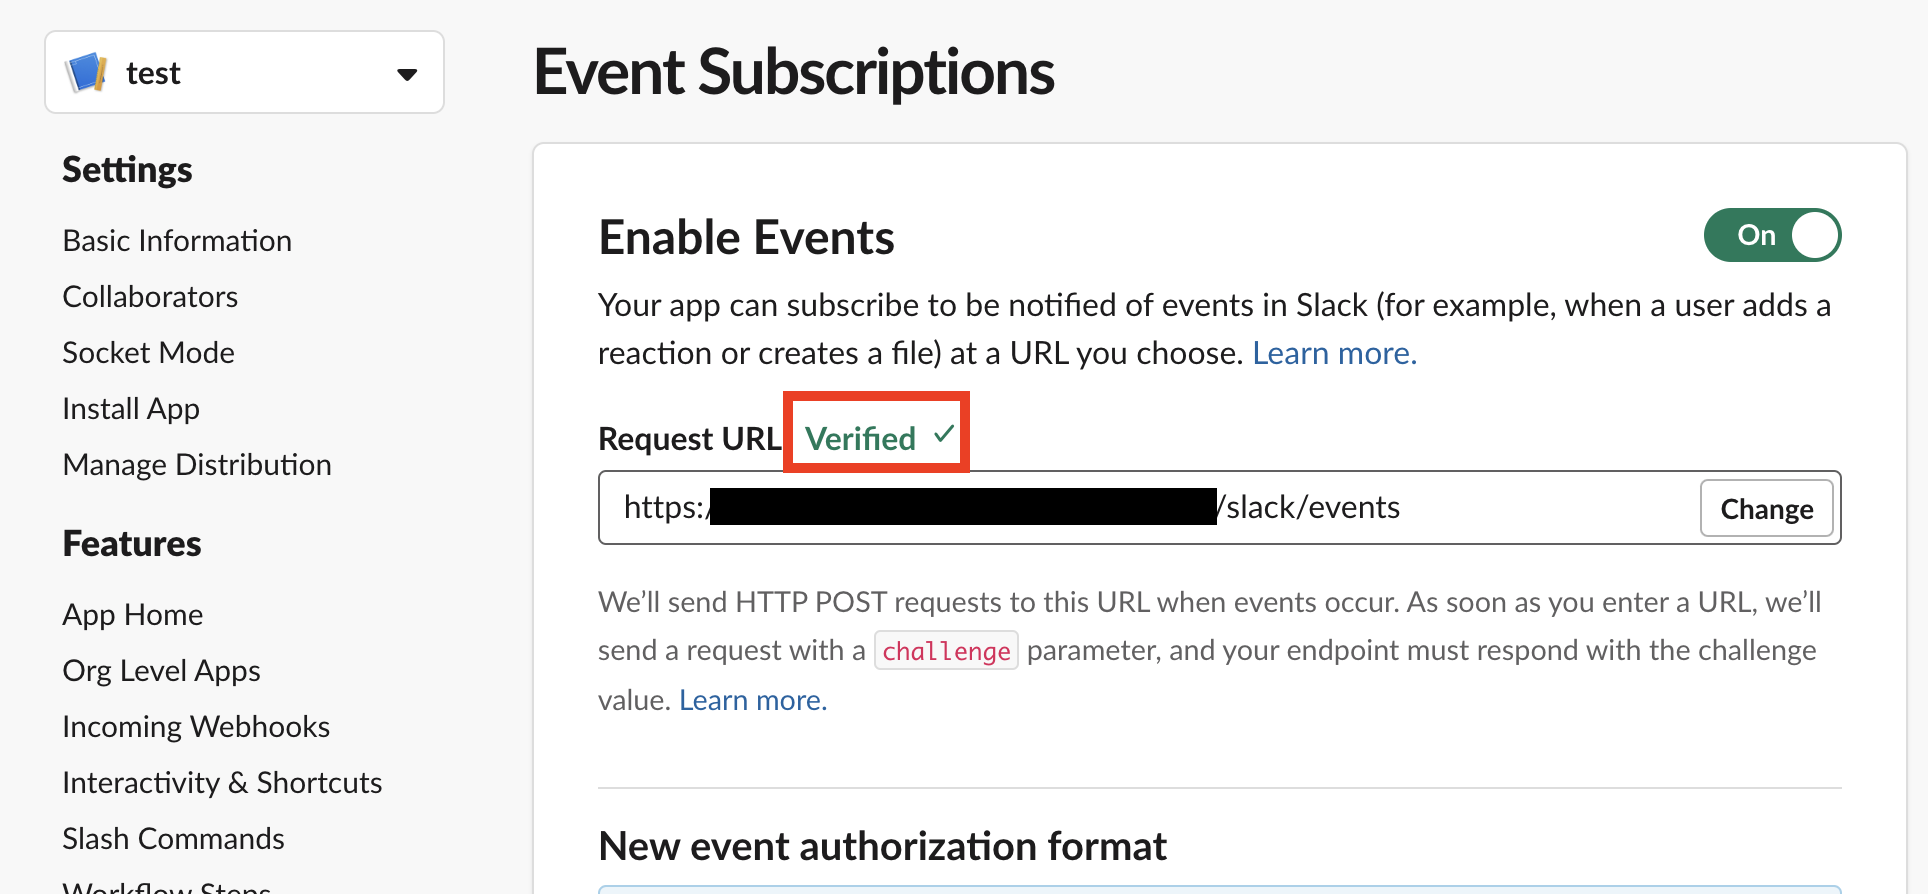Click the challenge parameter code snippet

[x=945, y=650]
